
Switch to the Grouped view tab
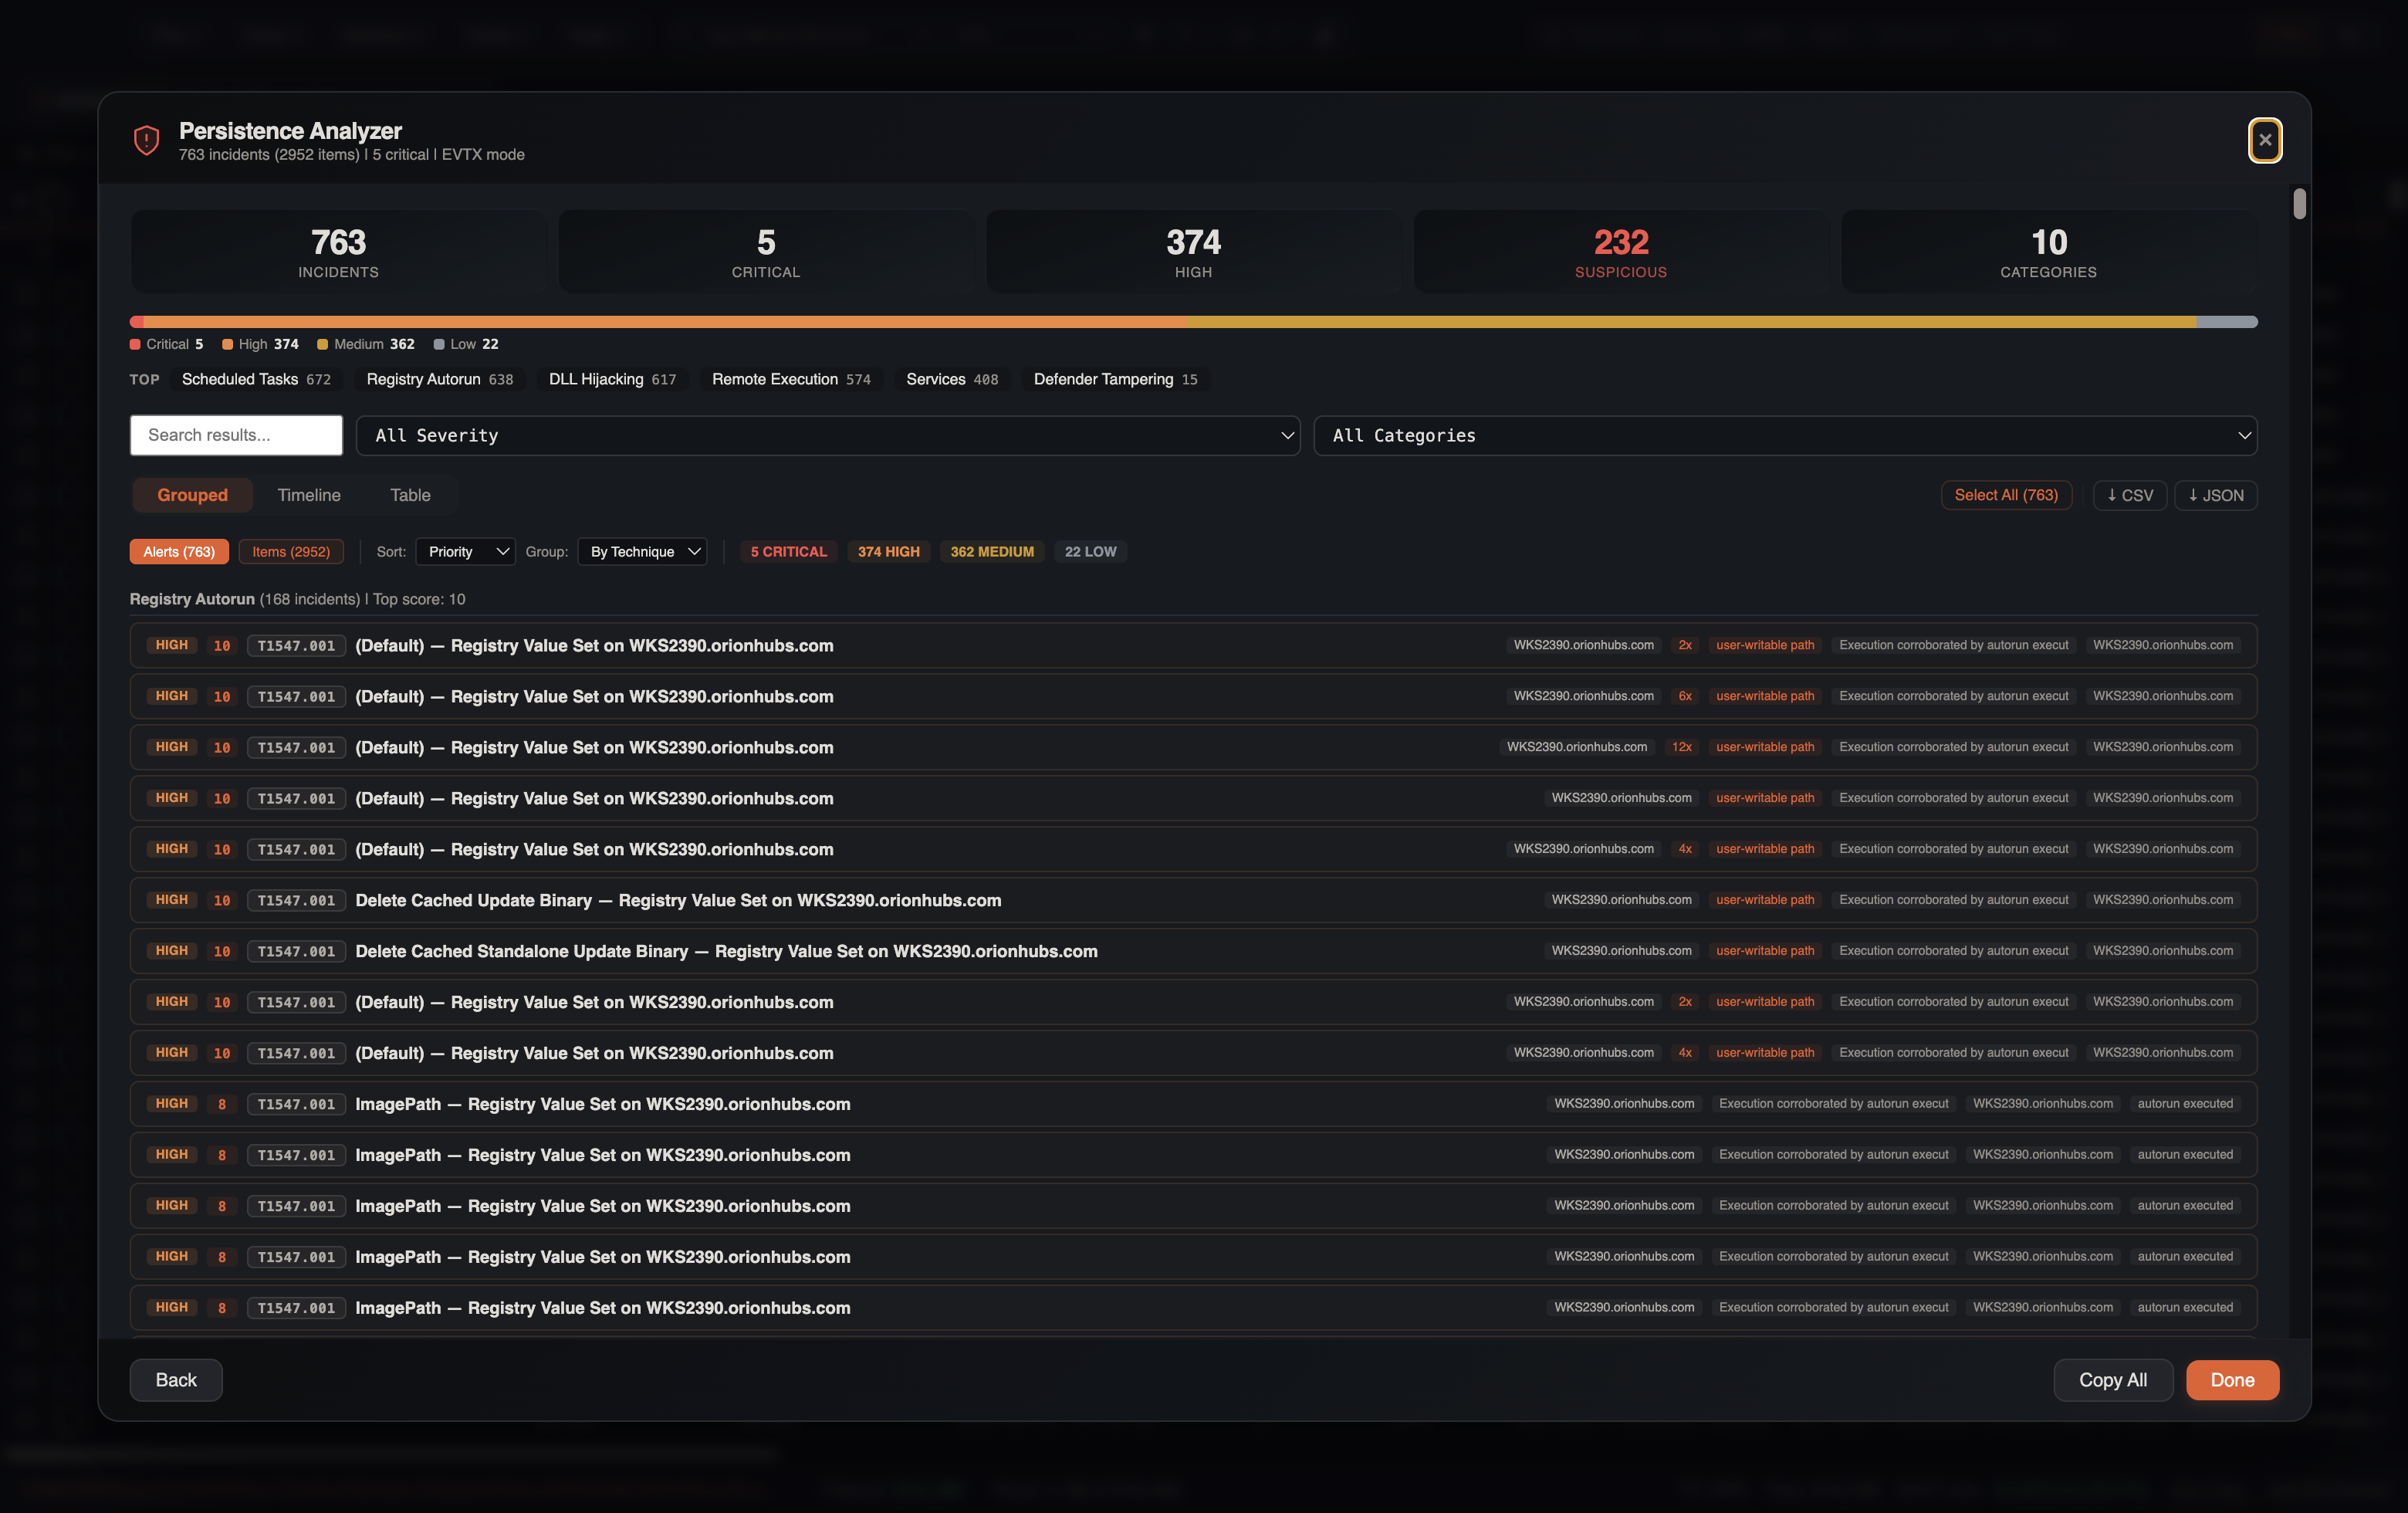[192, 495]
